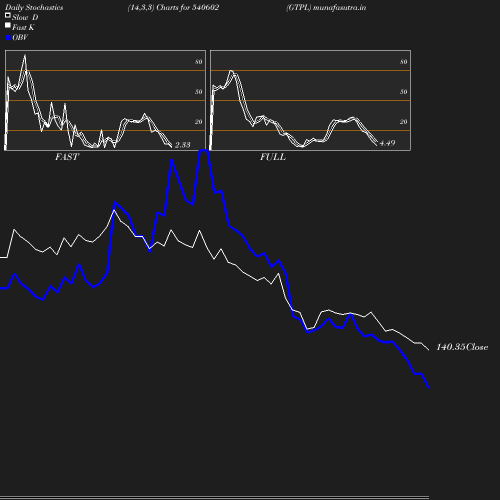This screenshot has height=500, width=500.
Task: Click the '140.35 Close' price label
Action: coord(462,347)
